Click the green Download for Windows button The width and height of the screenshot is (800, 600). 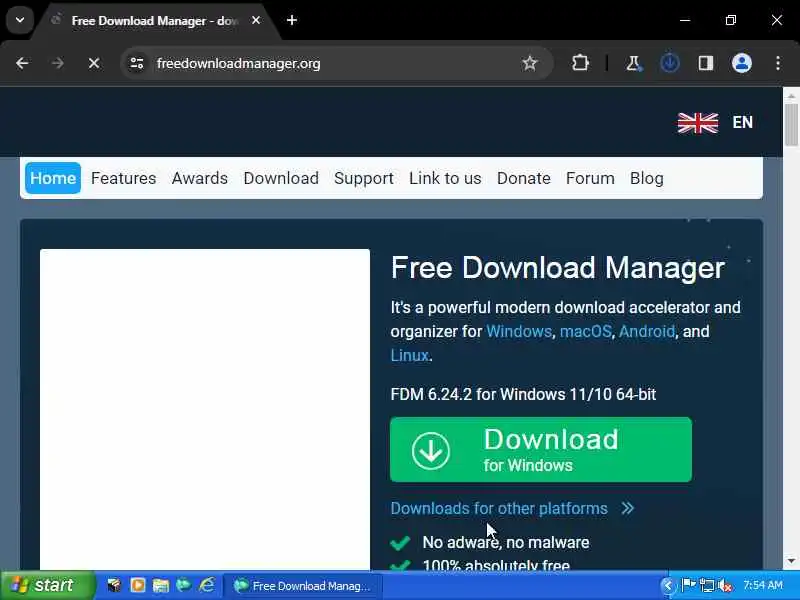[x=541, y=449]
